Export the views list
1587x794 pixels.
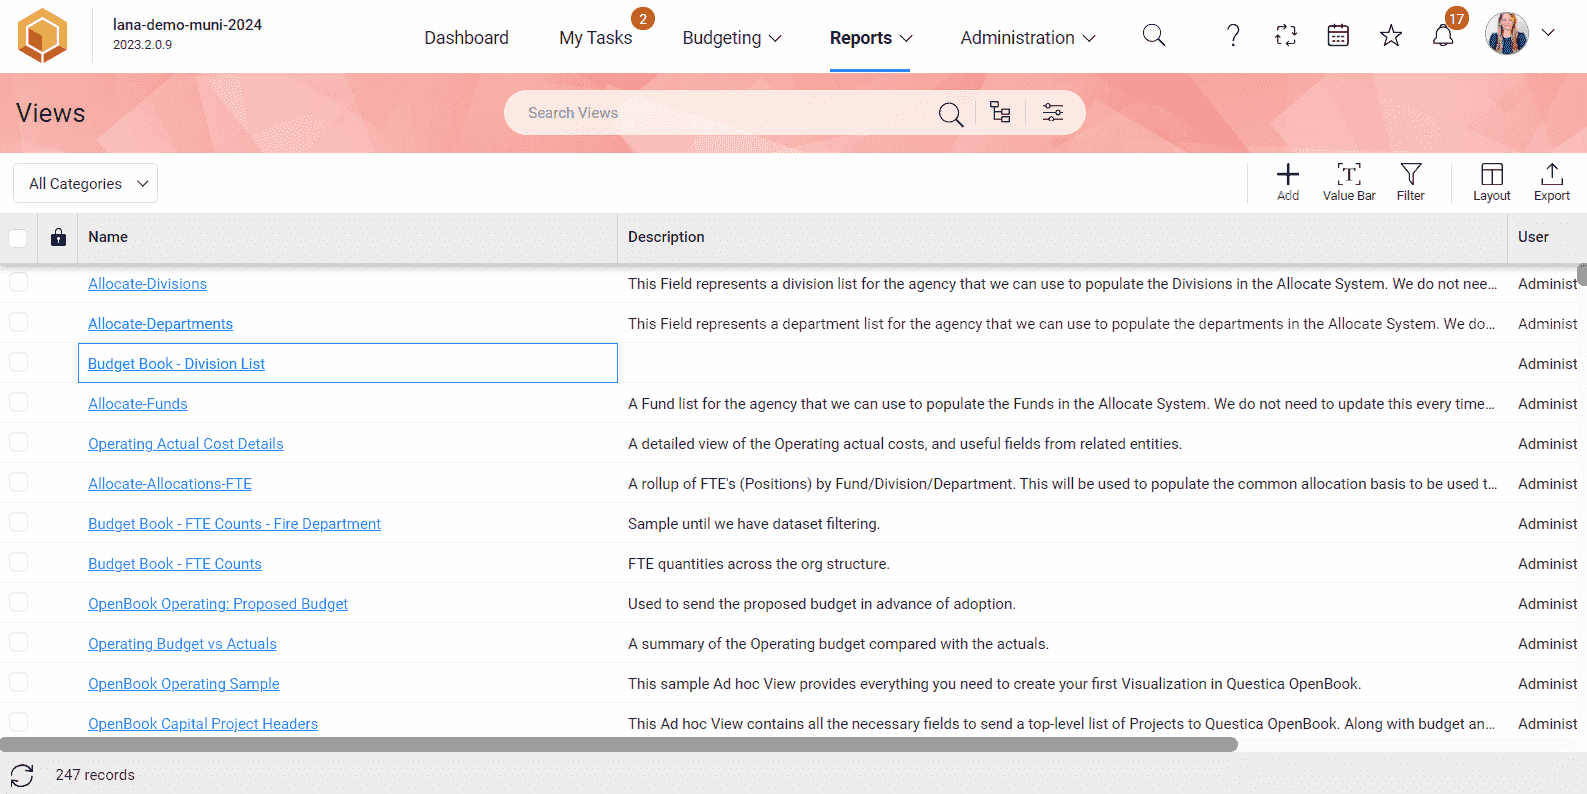[x=1551, y=181]
